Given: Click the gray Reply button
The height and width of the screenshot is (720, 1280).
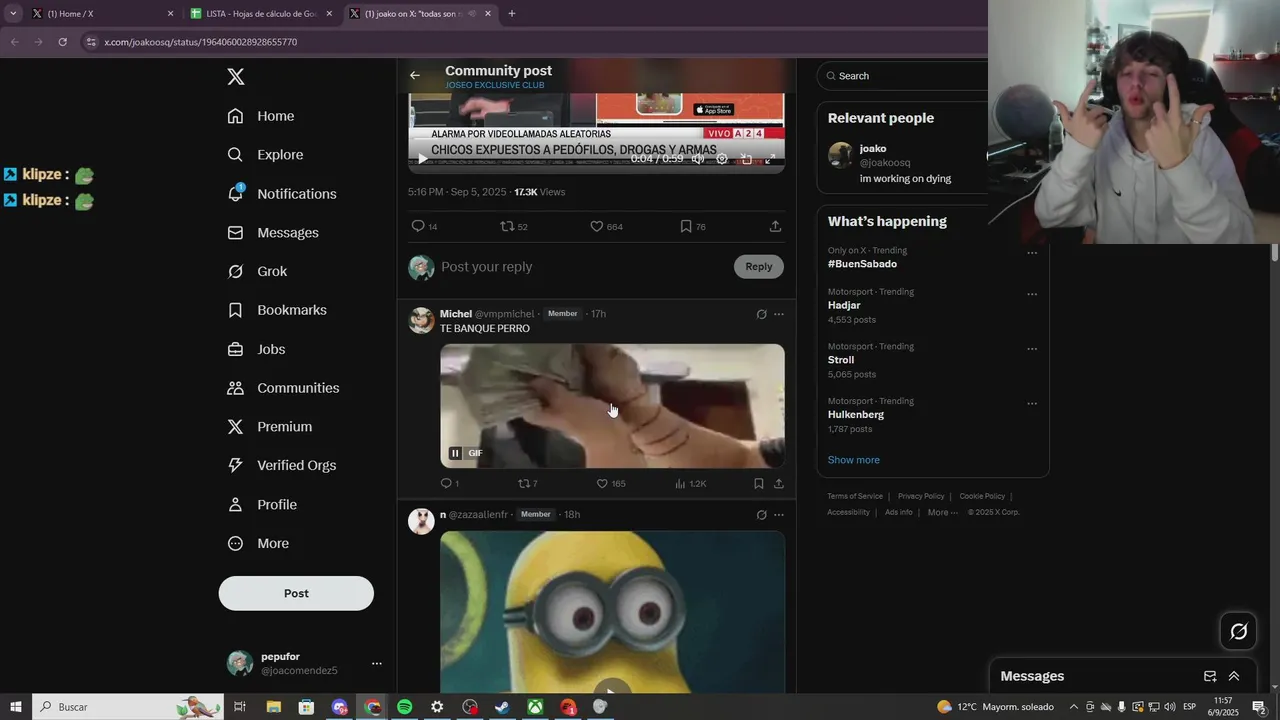Looking at the screenshot, I should pyautogui.click(x=759, y=266).
